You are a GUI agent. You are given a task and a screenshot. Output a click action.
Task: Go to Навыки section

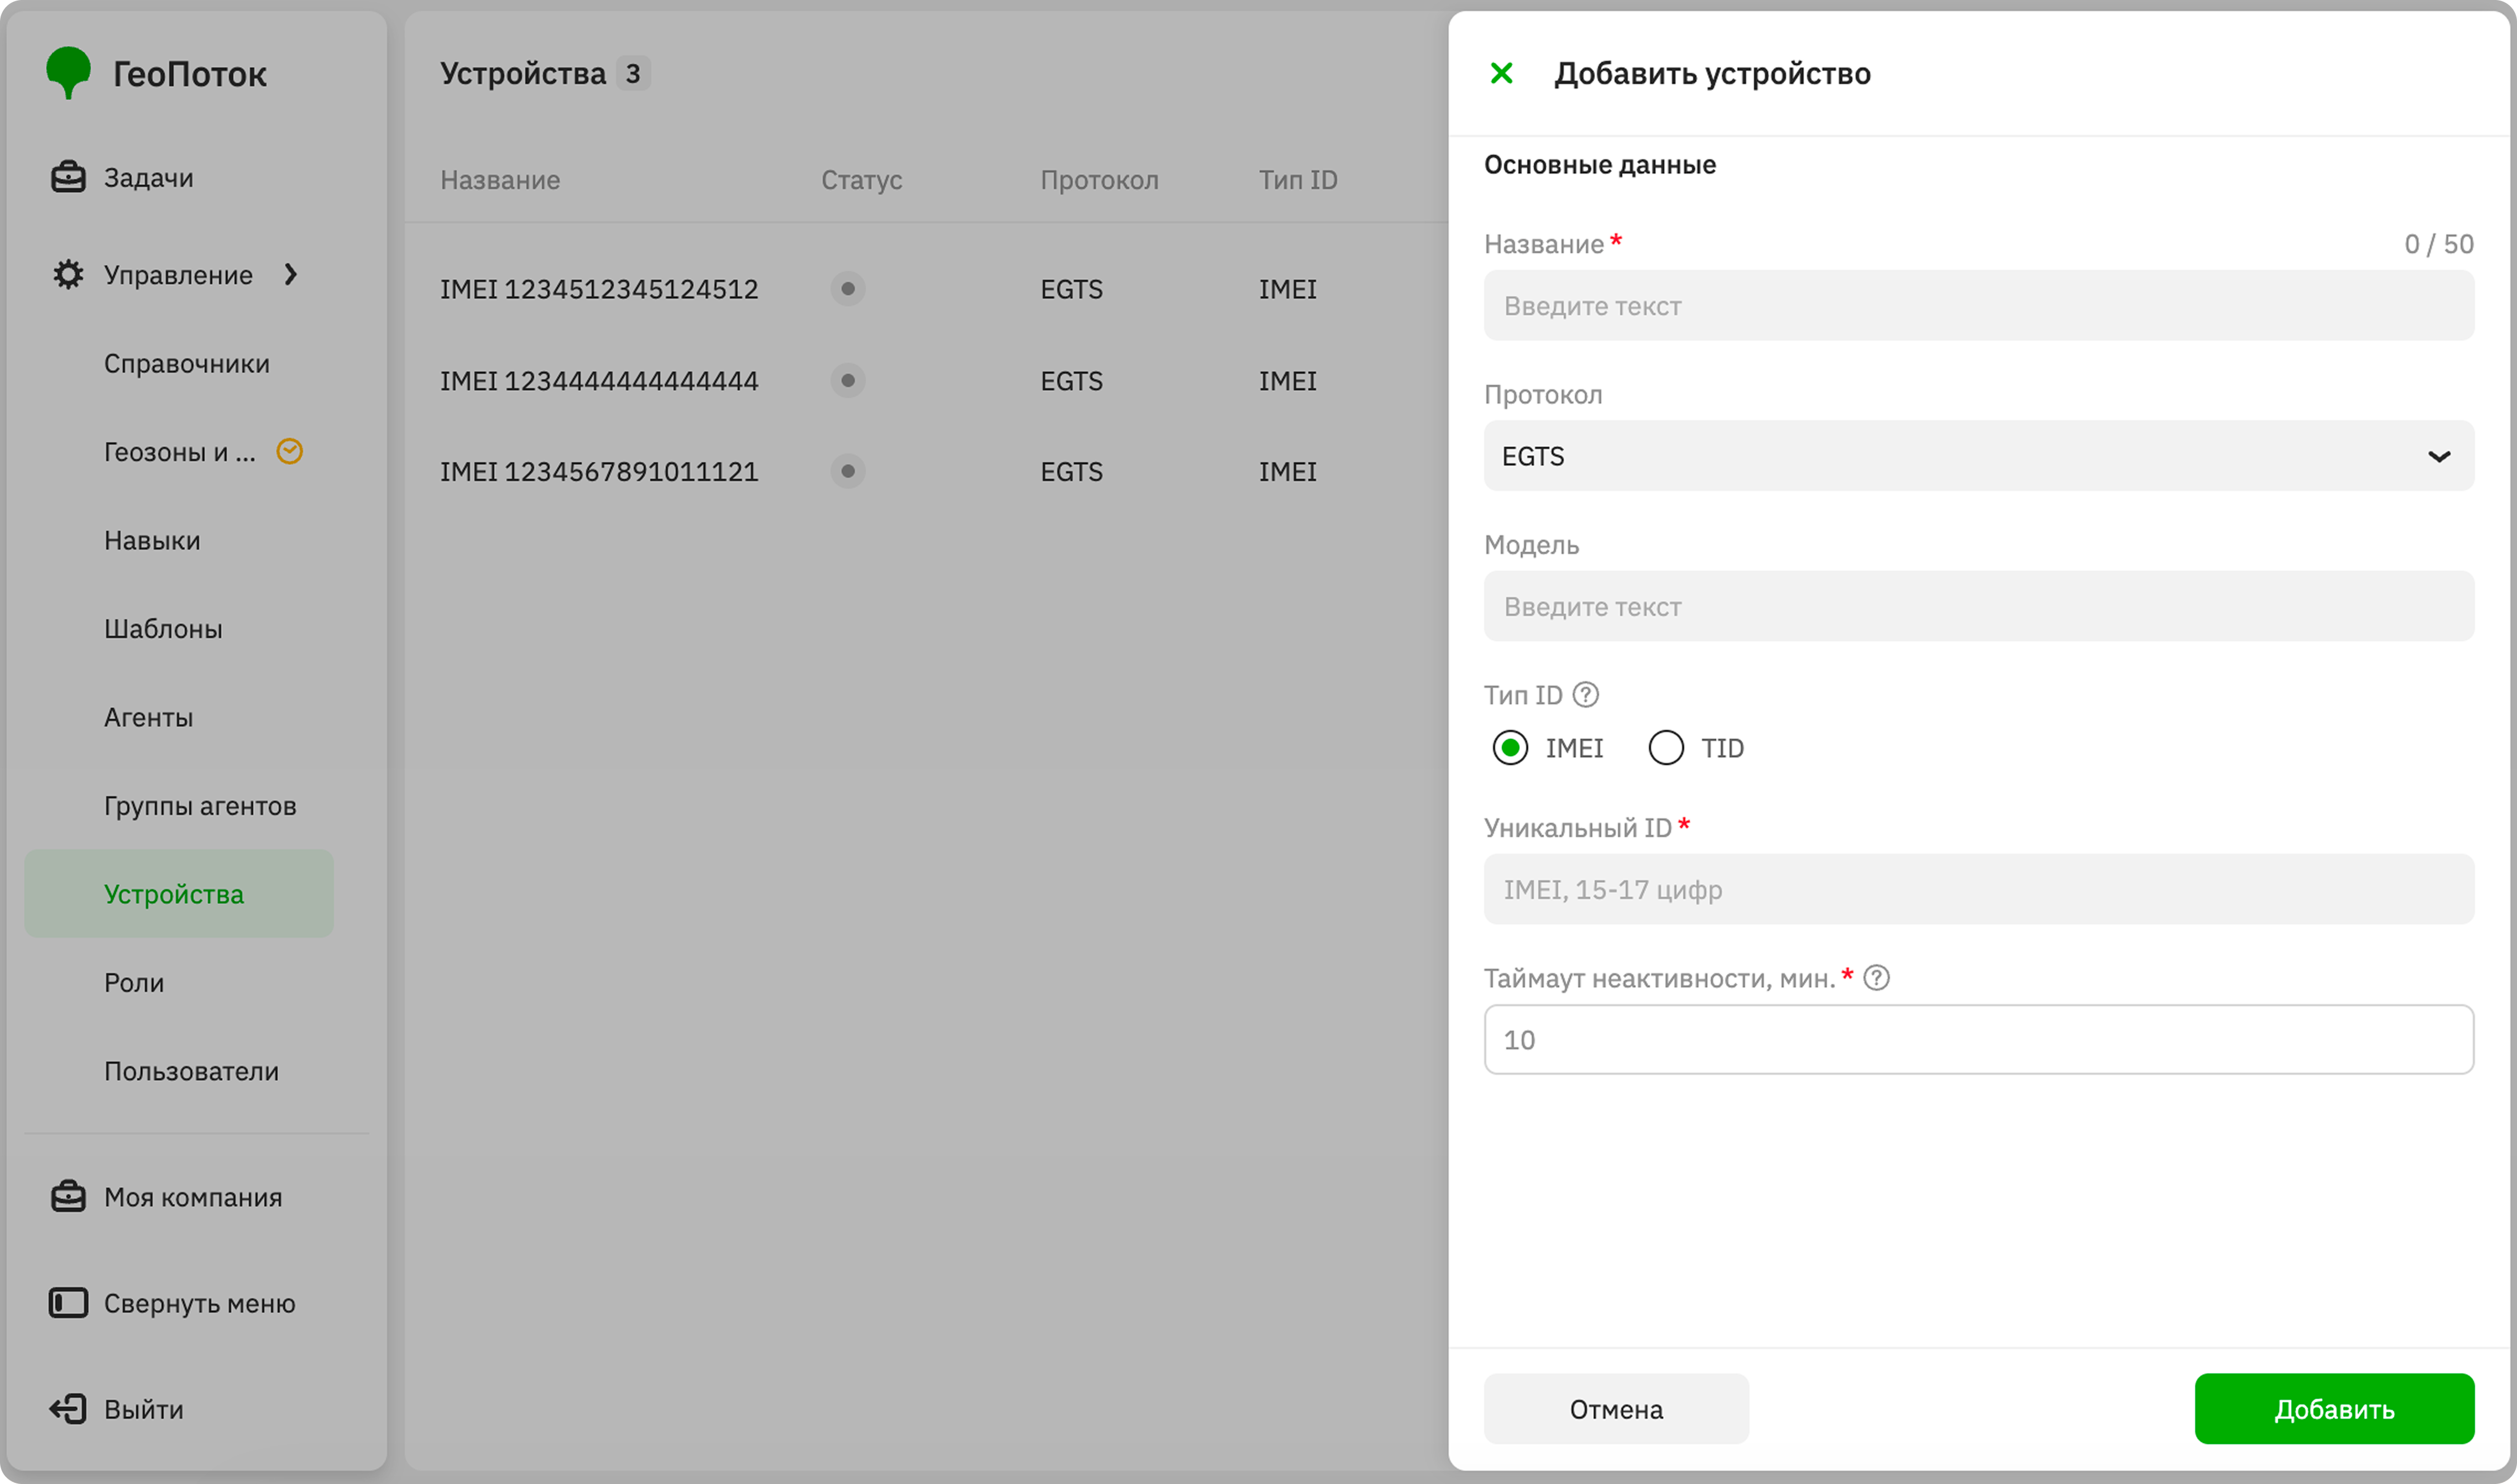pos(152,540)
